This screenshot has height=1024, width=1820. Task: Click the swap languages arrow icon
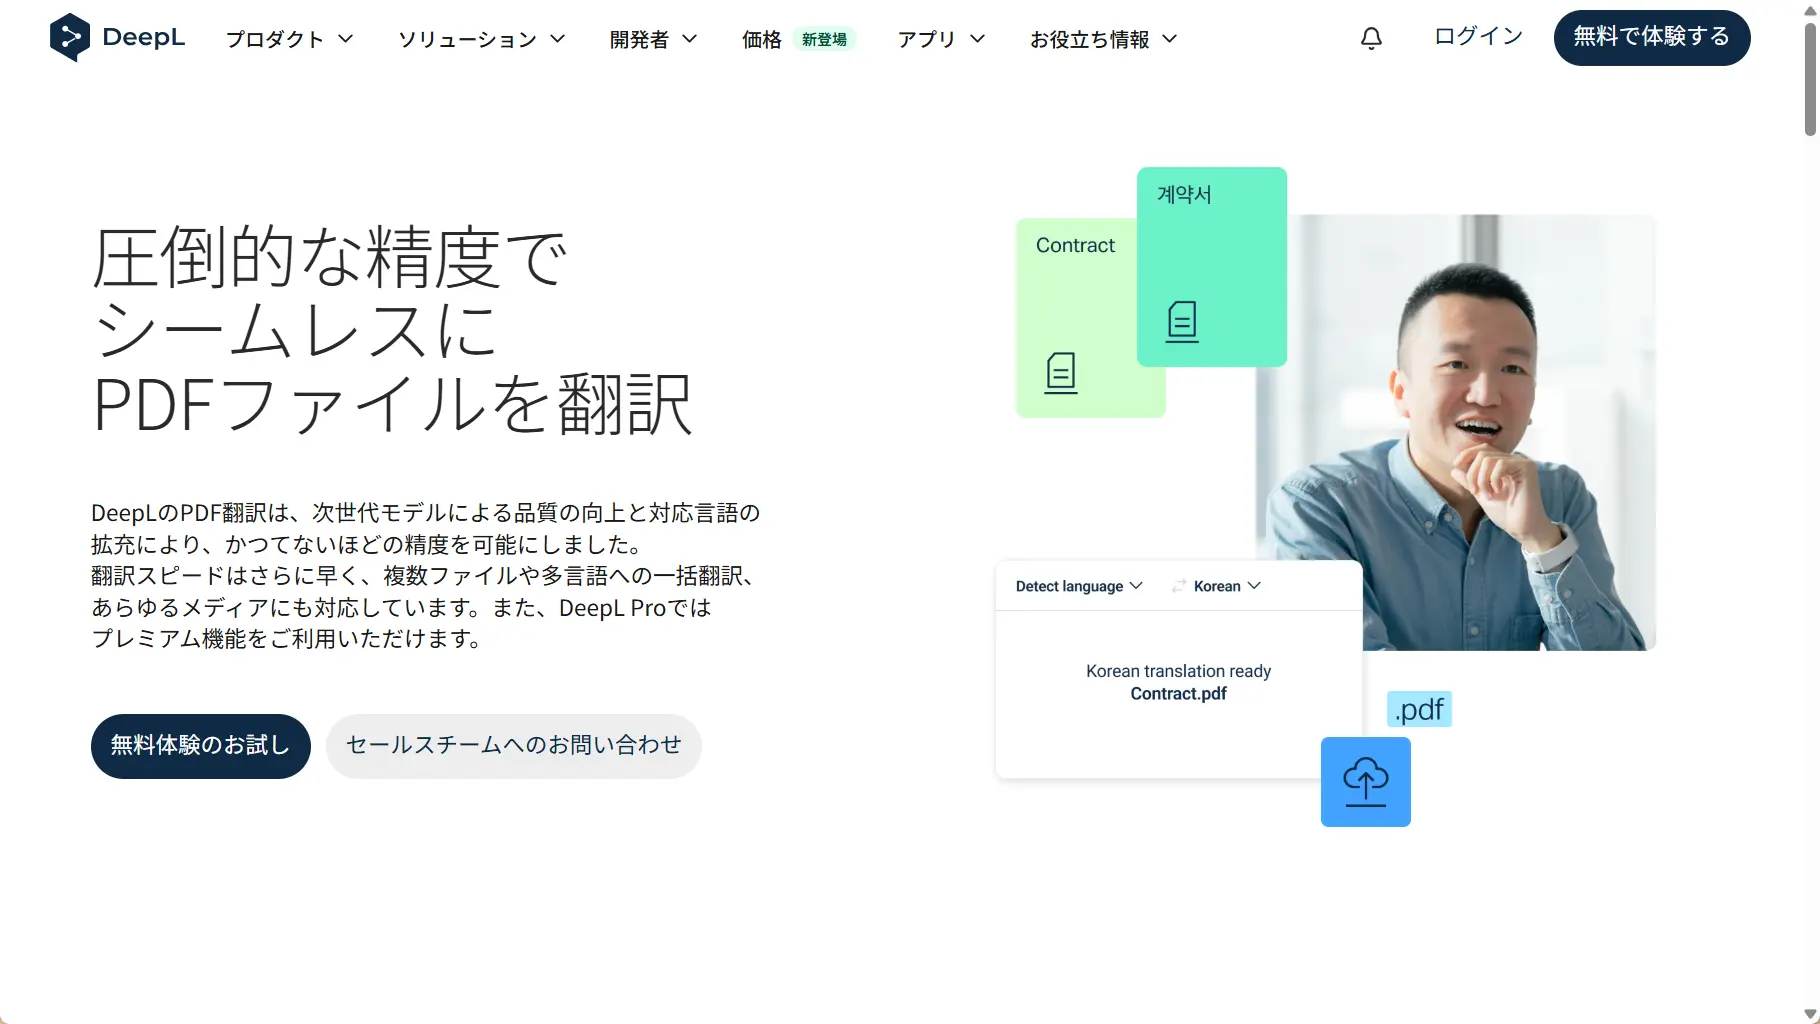tap(1179, 586)
